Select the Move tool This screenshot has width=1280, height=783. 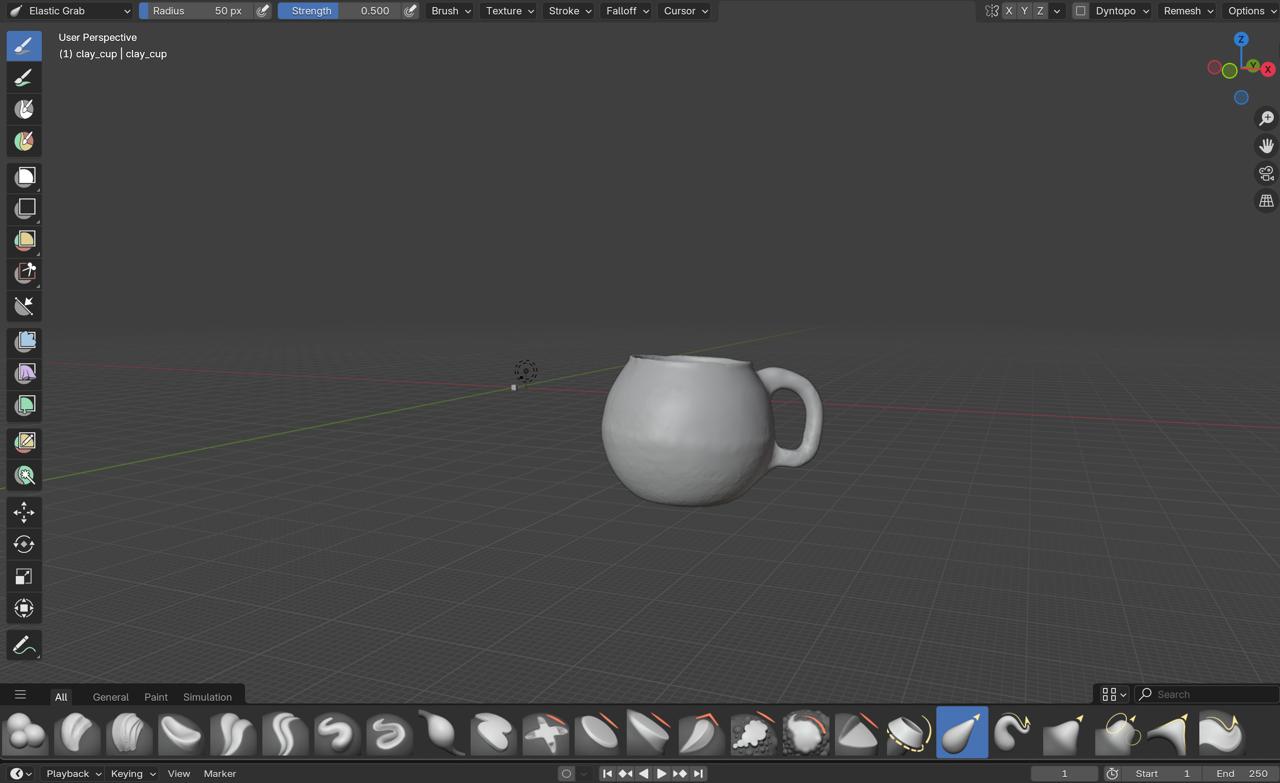pyautogui.click(x=24, y=512)
